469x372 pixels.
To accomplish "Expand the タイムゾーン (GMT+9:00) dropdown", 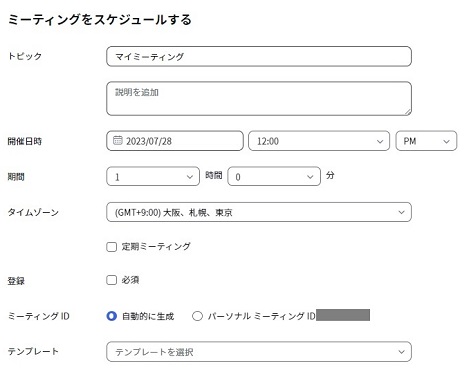I will click(259, 212).
